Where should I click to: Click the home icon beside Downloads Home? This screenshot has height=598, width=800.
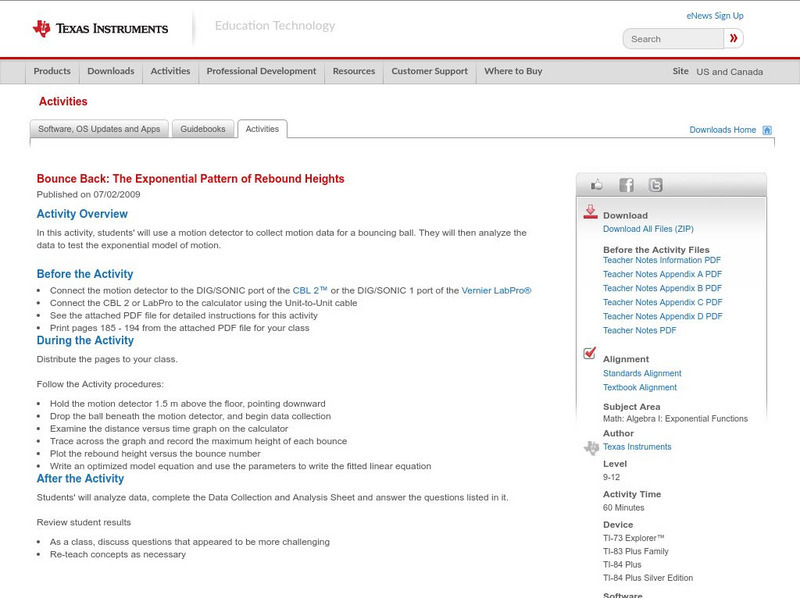pyautogui.click(x=767, y=130)
